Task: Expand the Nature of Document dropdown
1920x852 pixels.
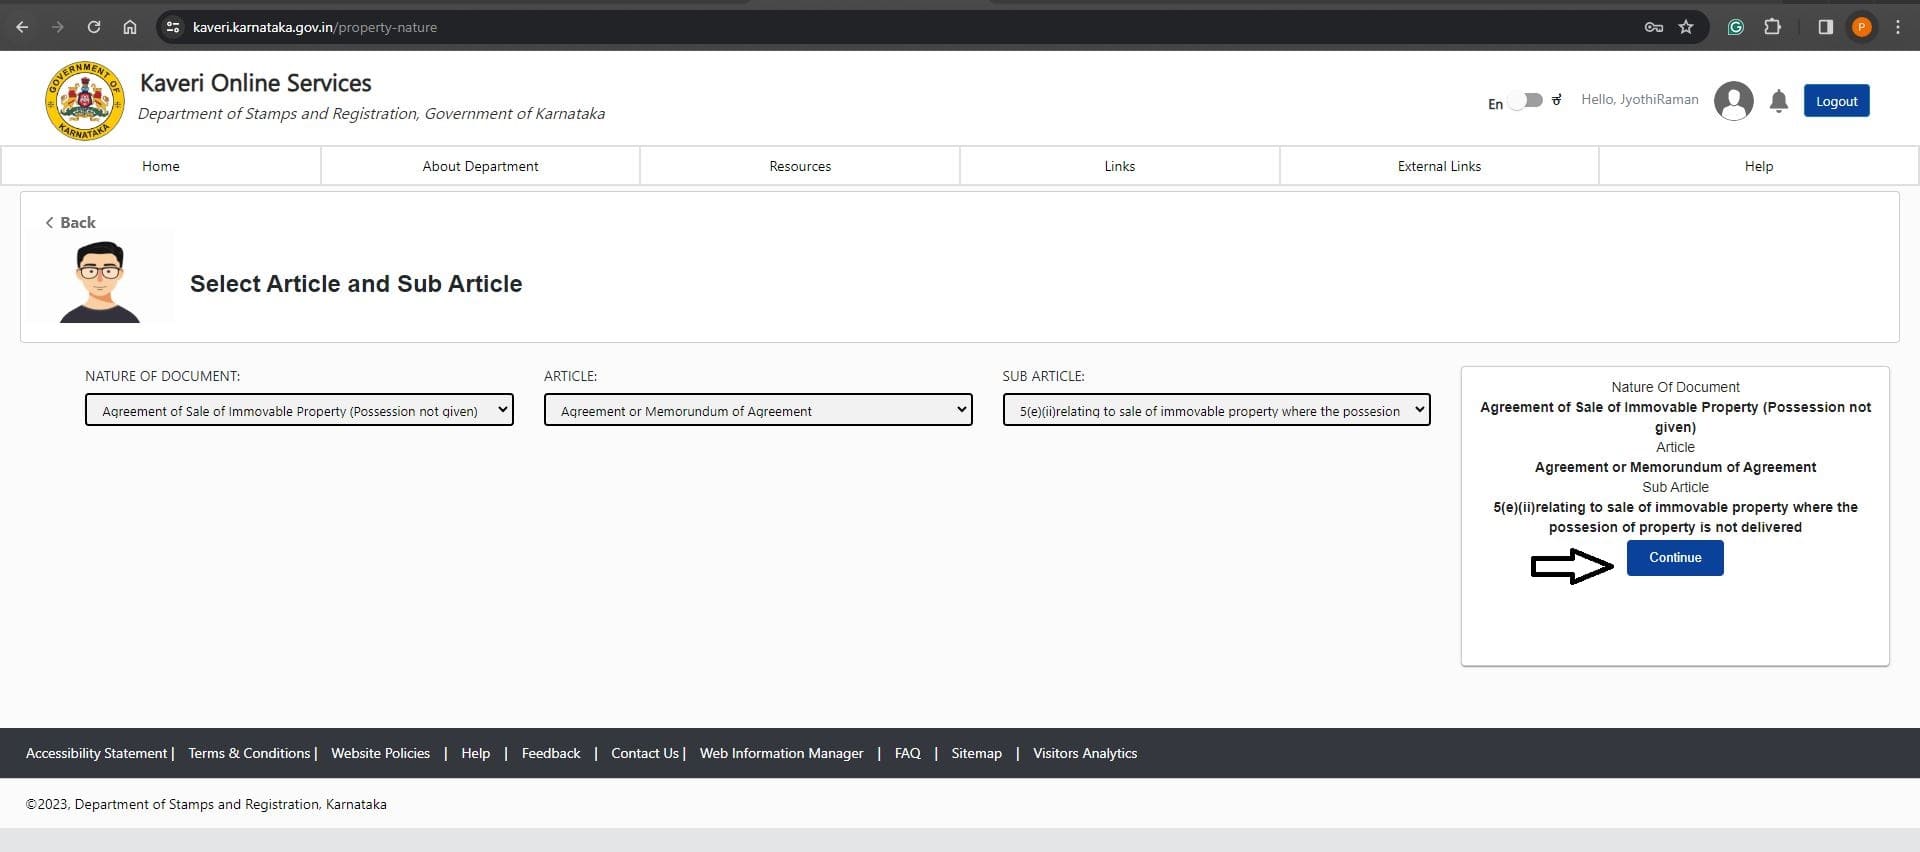Action: (299, 410)
